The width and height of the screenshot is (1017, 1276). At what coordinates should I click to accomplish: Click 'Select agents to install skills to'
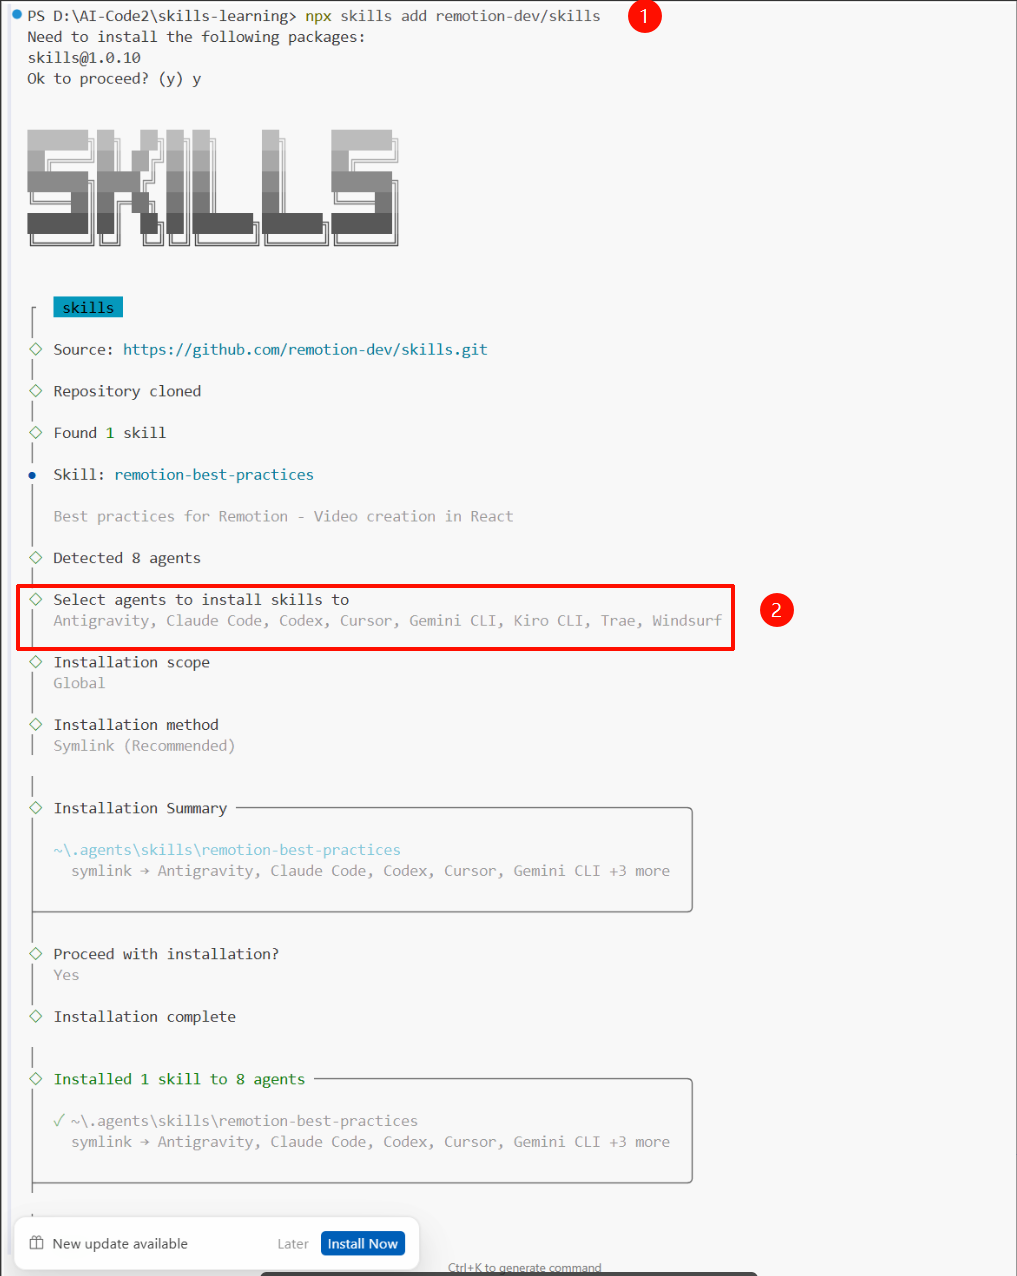click(x=201, y=600)
